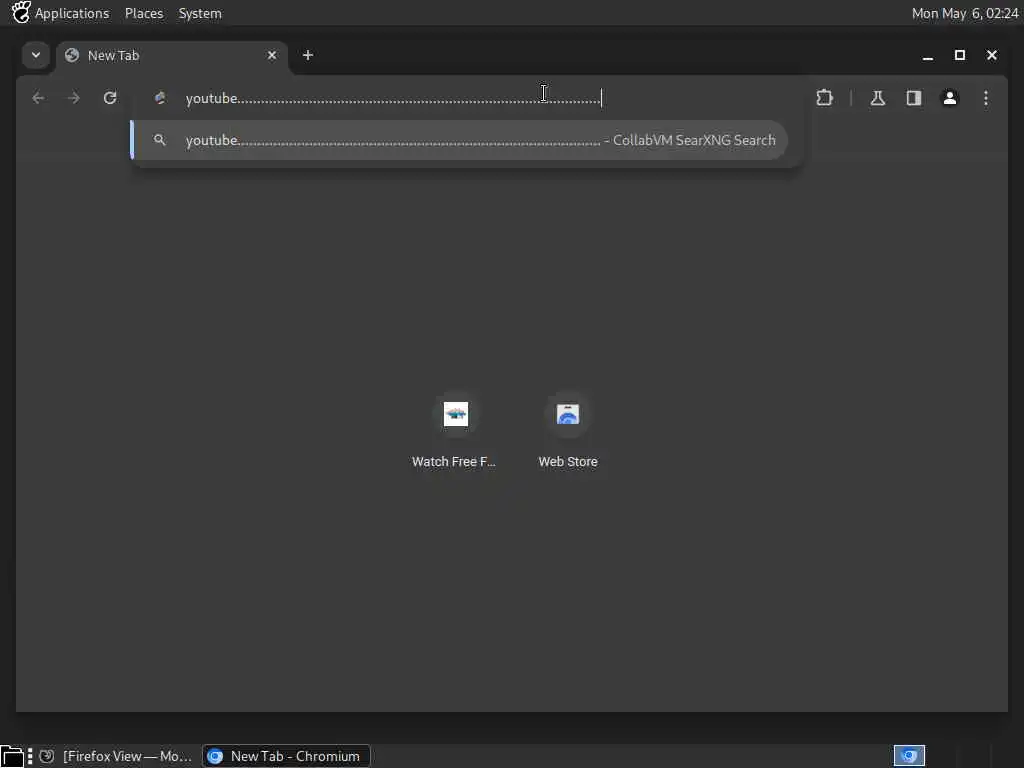
Task: Close the New Tab tab
Action: coord(272,56)
